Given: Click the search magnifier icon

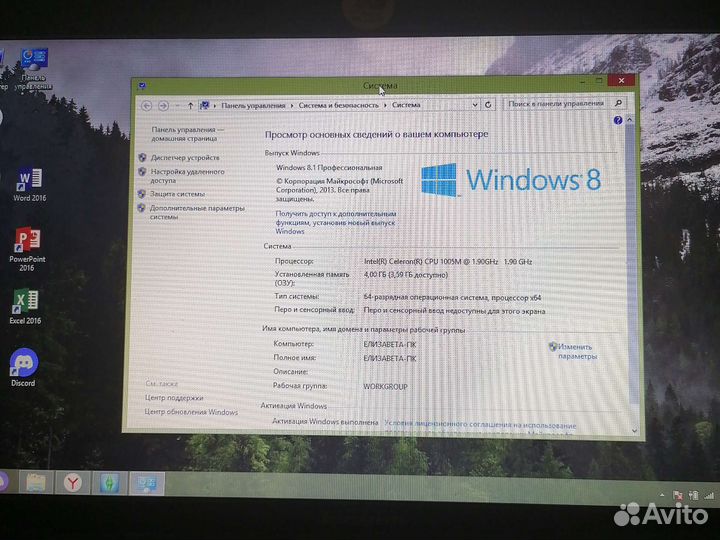Looking at the screenshot, I should [x=618, y=103].
